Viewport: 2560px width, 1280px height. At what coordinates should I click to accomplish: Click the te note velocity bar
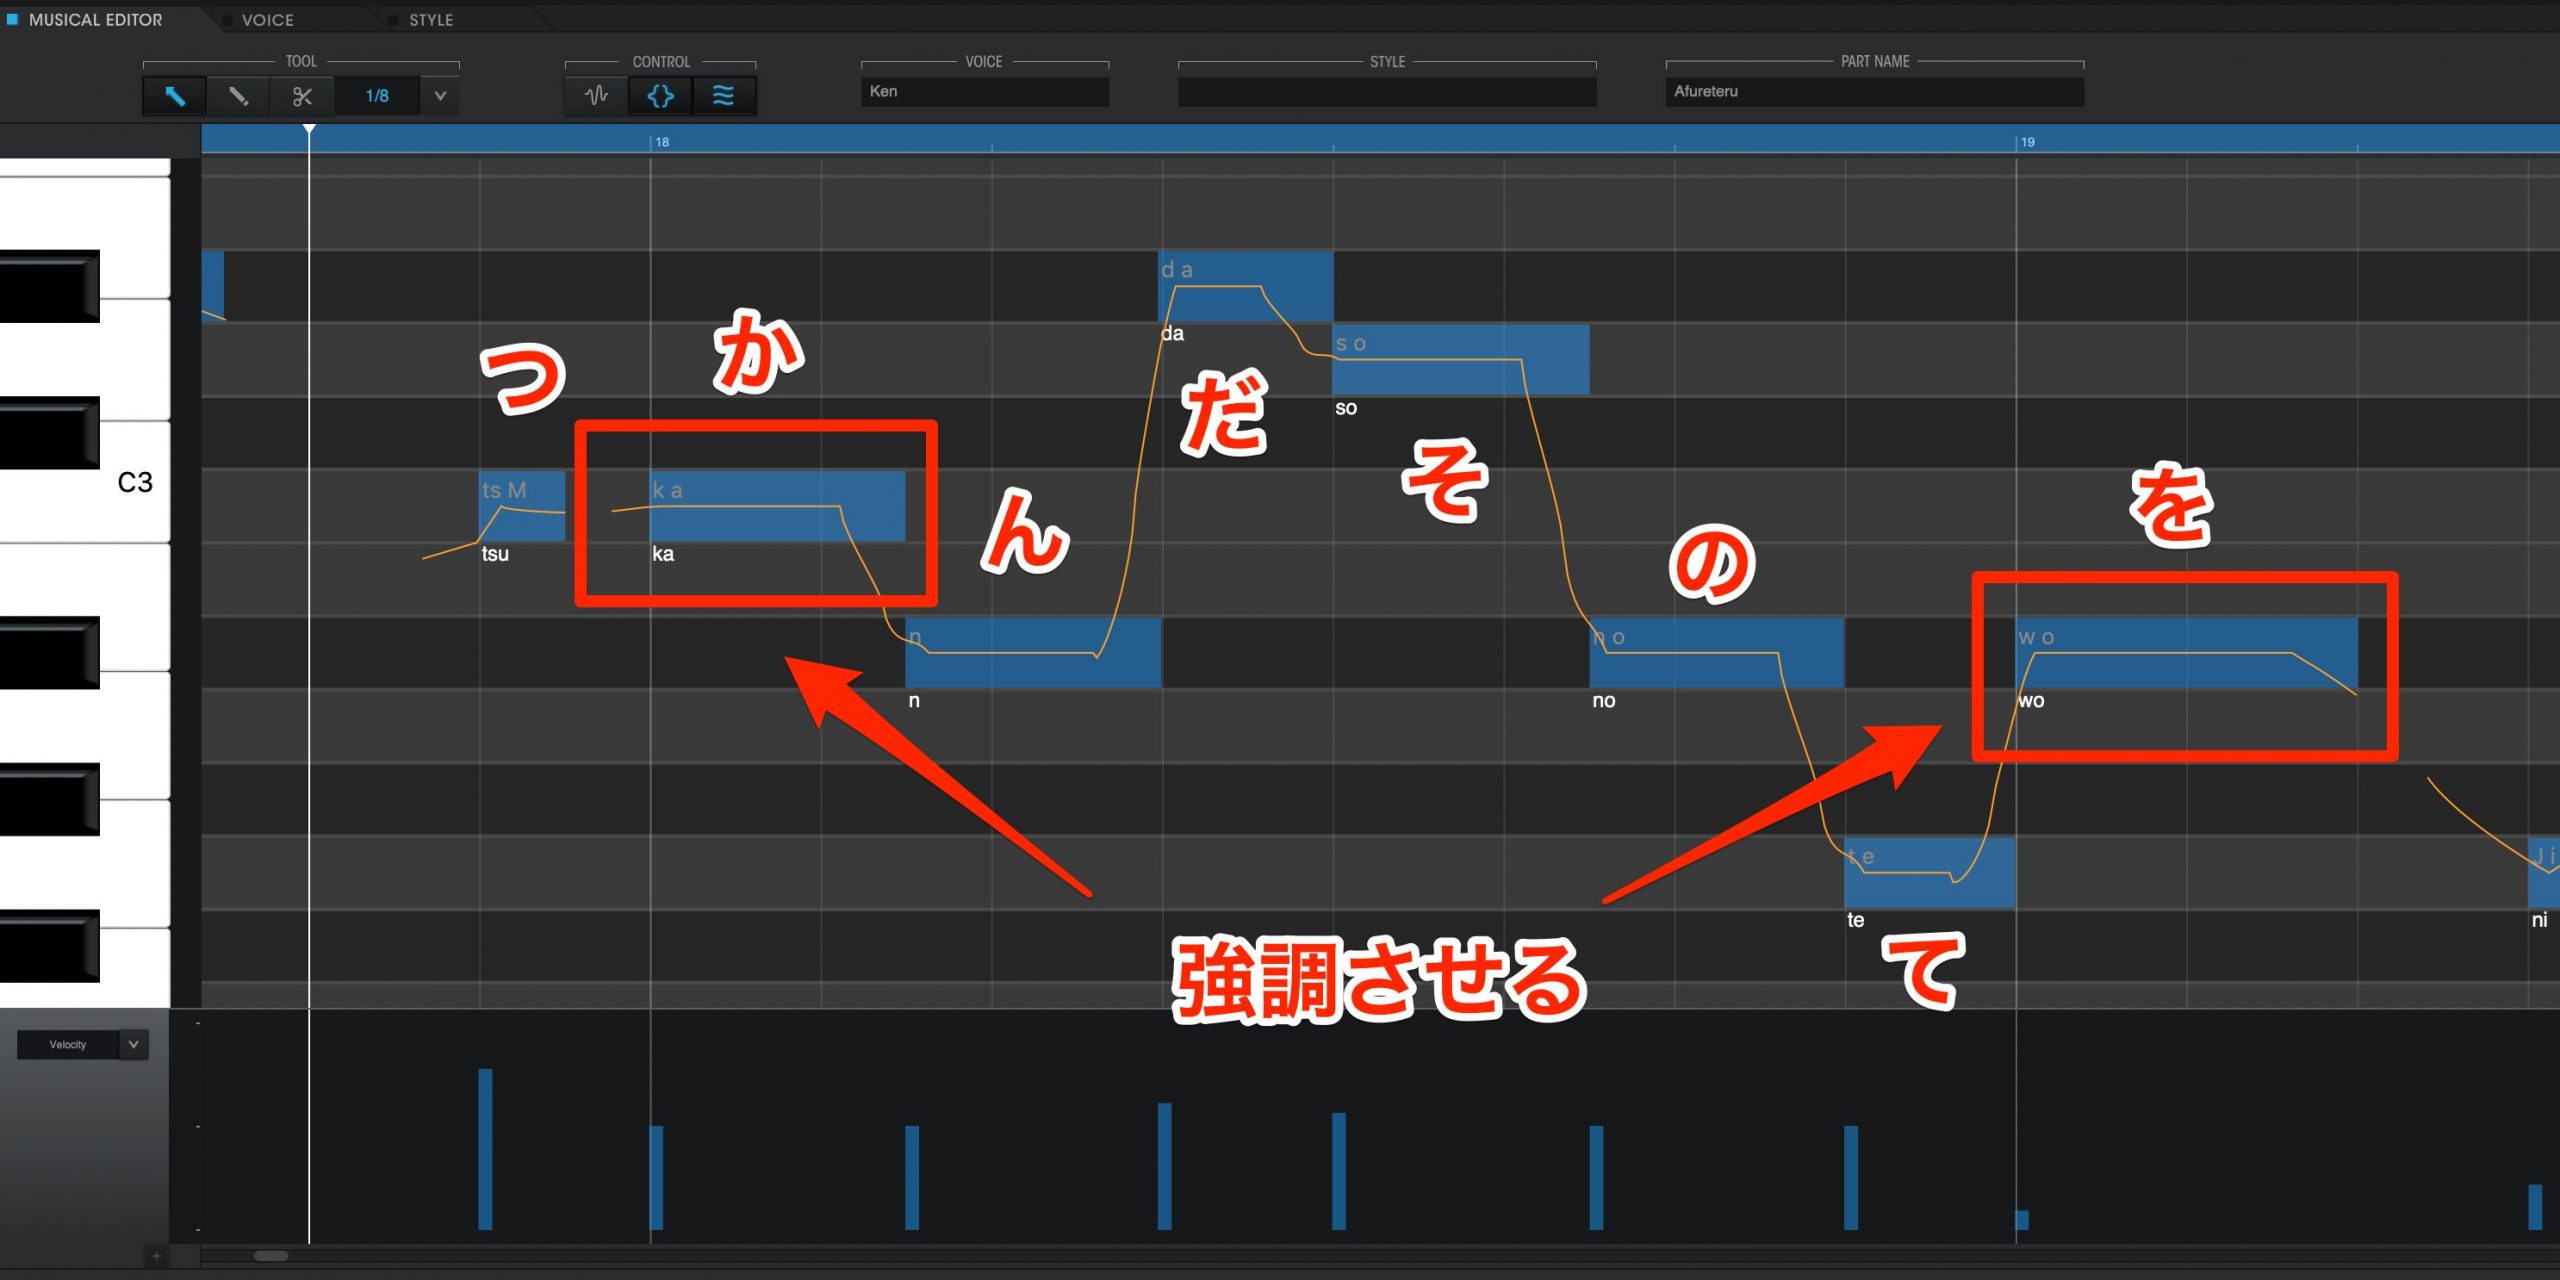pyautogui.click(x=1851, y=1178)
